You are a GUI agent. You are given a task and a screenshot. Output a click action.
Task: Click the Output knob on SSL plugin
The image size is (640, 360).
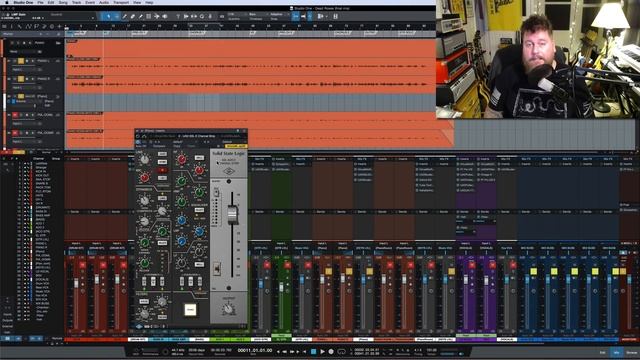click(229, 309)
